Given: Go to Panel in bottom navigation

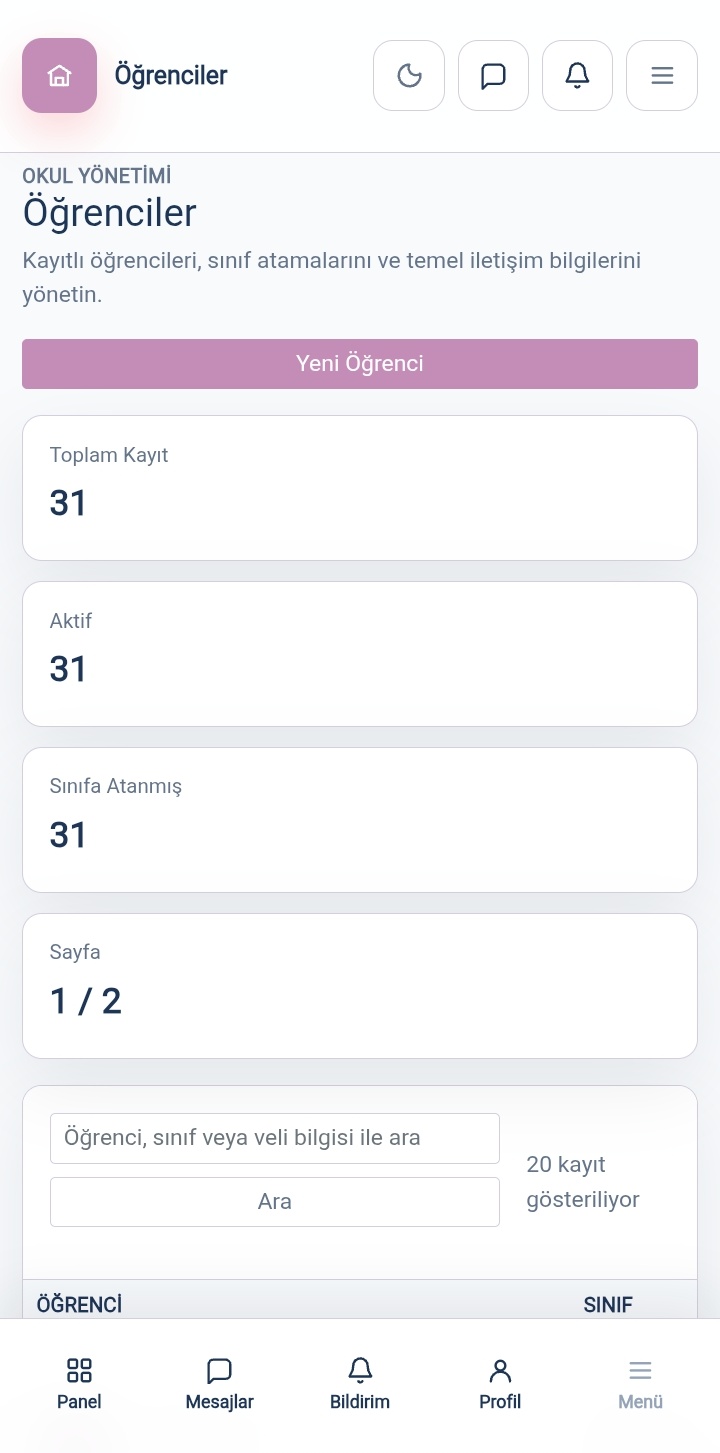Looking at the screenshot, I should pyautogui.click(x=79, y=1385).
